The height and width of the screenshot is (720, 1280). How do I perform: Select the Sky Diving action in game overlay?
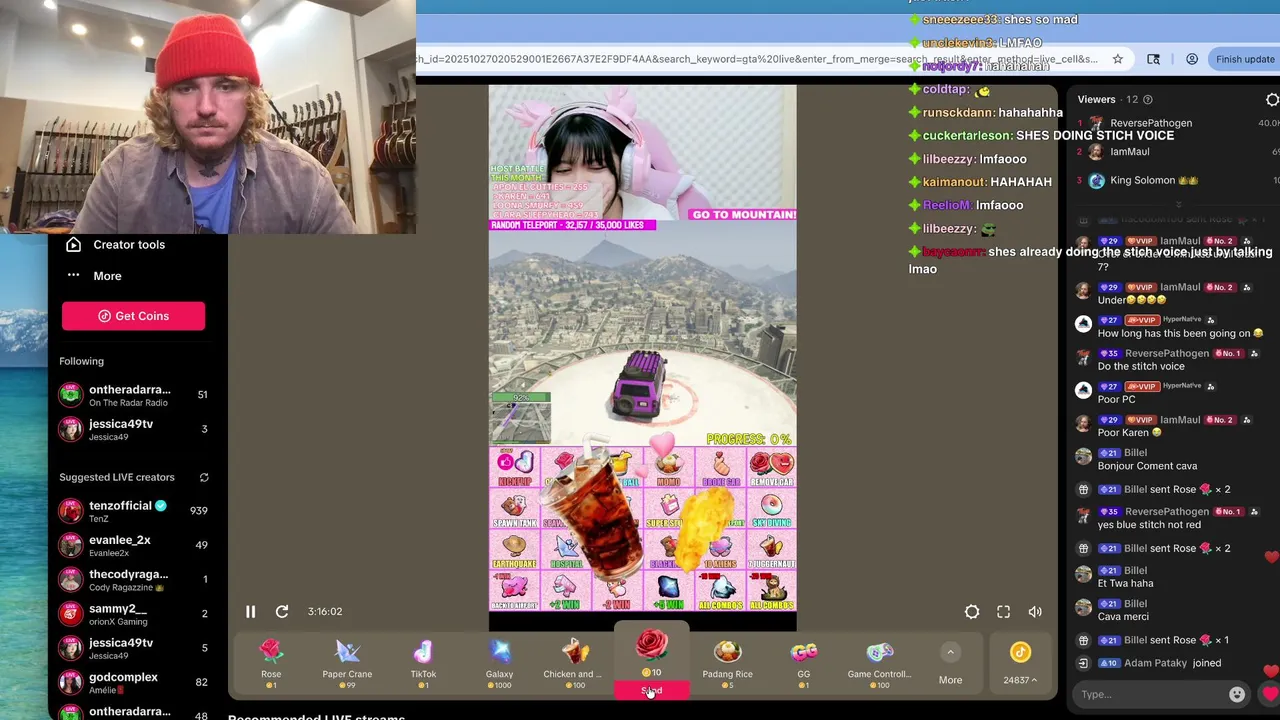(770, 509)
